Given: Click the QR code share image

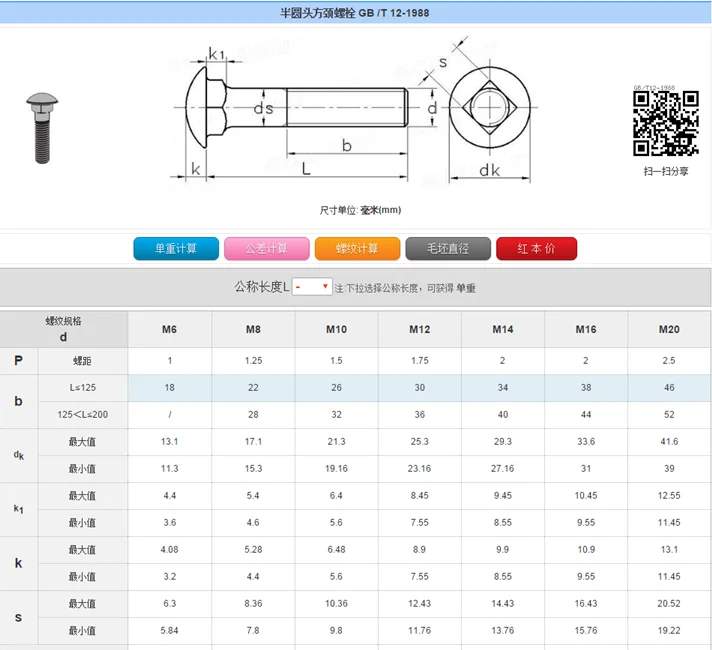Looking at the screenshot, I should tap(666, 124).
